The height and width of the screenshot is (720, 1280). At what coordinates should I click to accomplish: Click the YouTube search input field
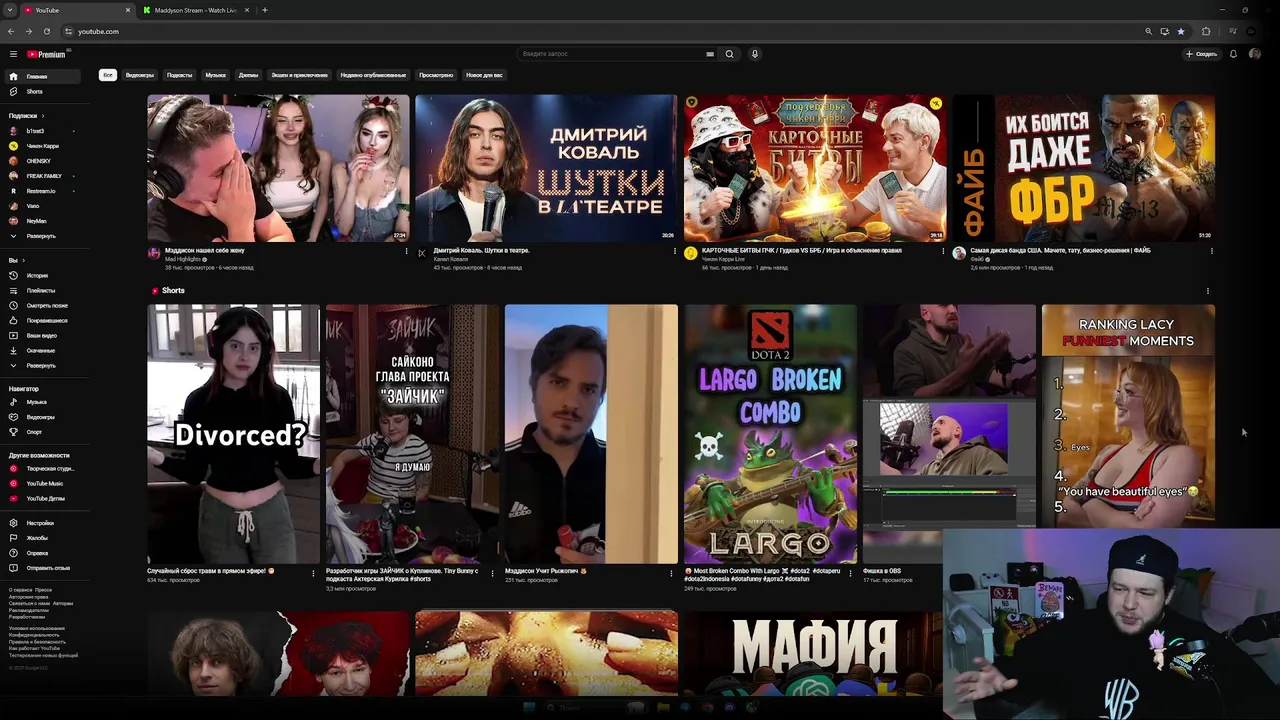(x=610, y=54)
